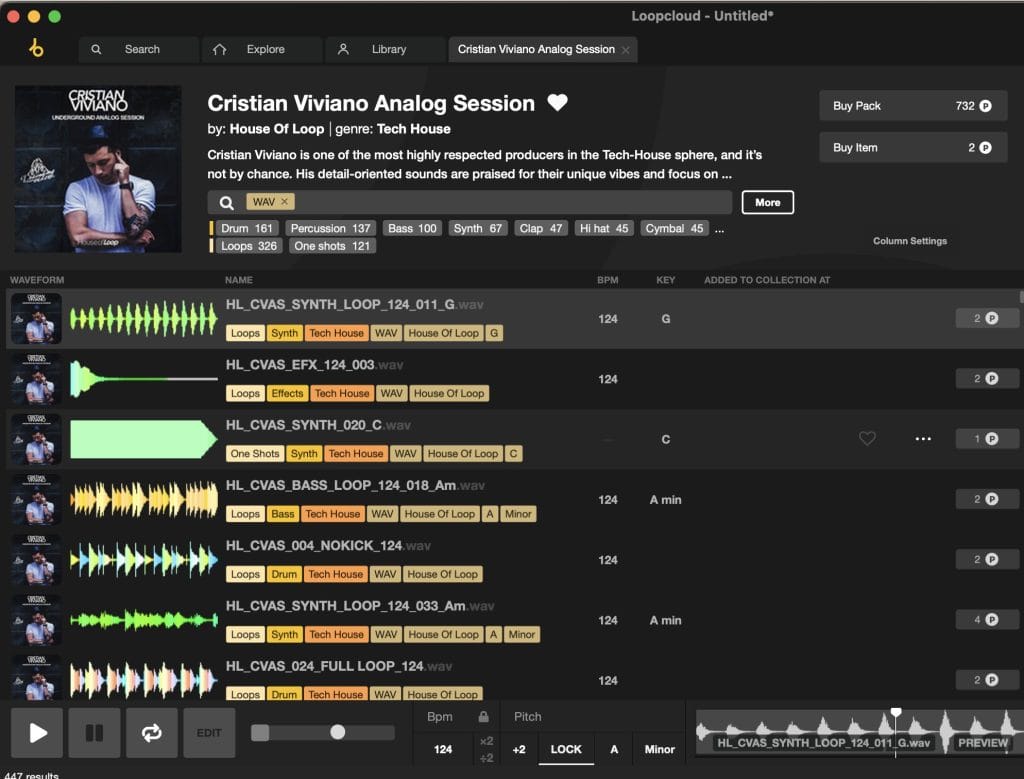Screen dimensions: 1024x779
Task: Remove the WAV filter tag
Action: [x=284, y=202]
